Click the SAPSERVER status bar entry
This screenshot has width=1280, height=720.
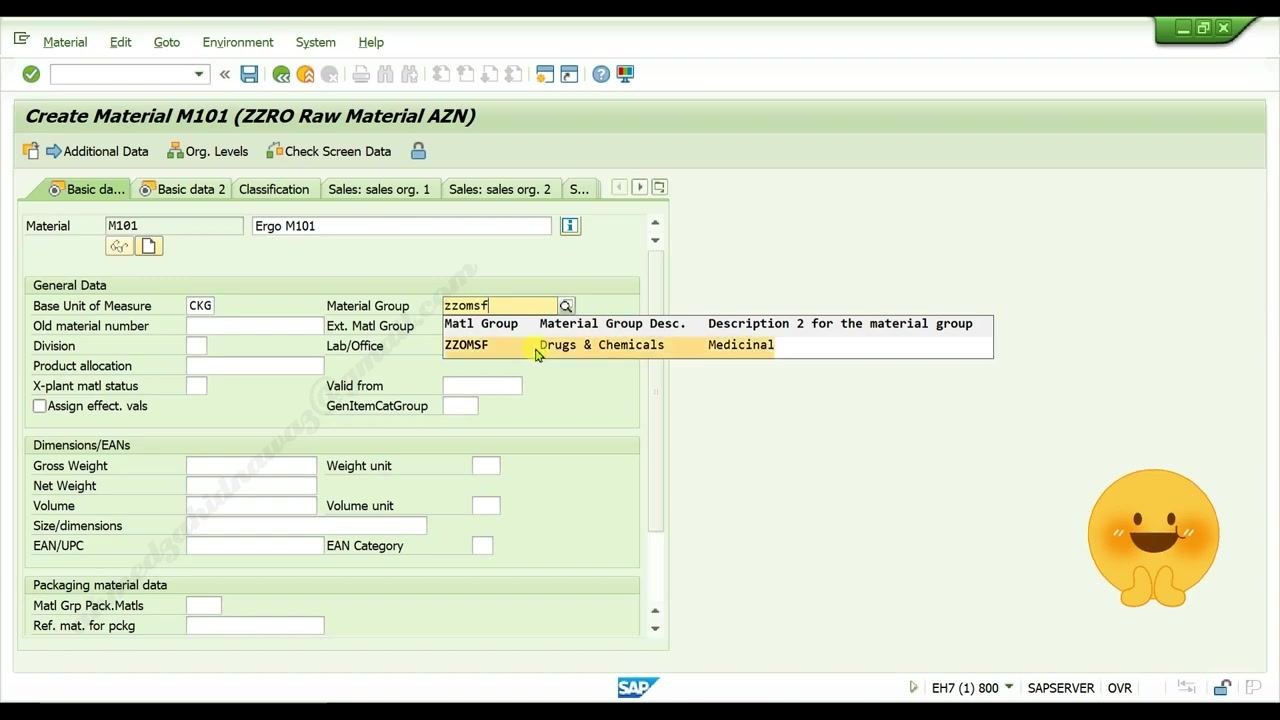1061,688
